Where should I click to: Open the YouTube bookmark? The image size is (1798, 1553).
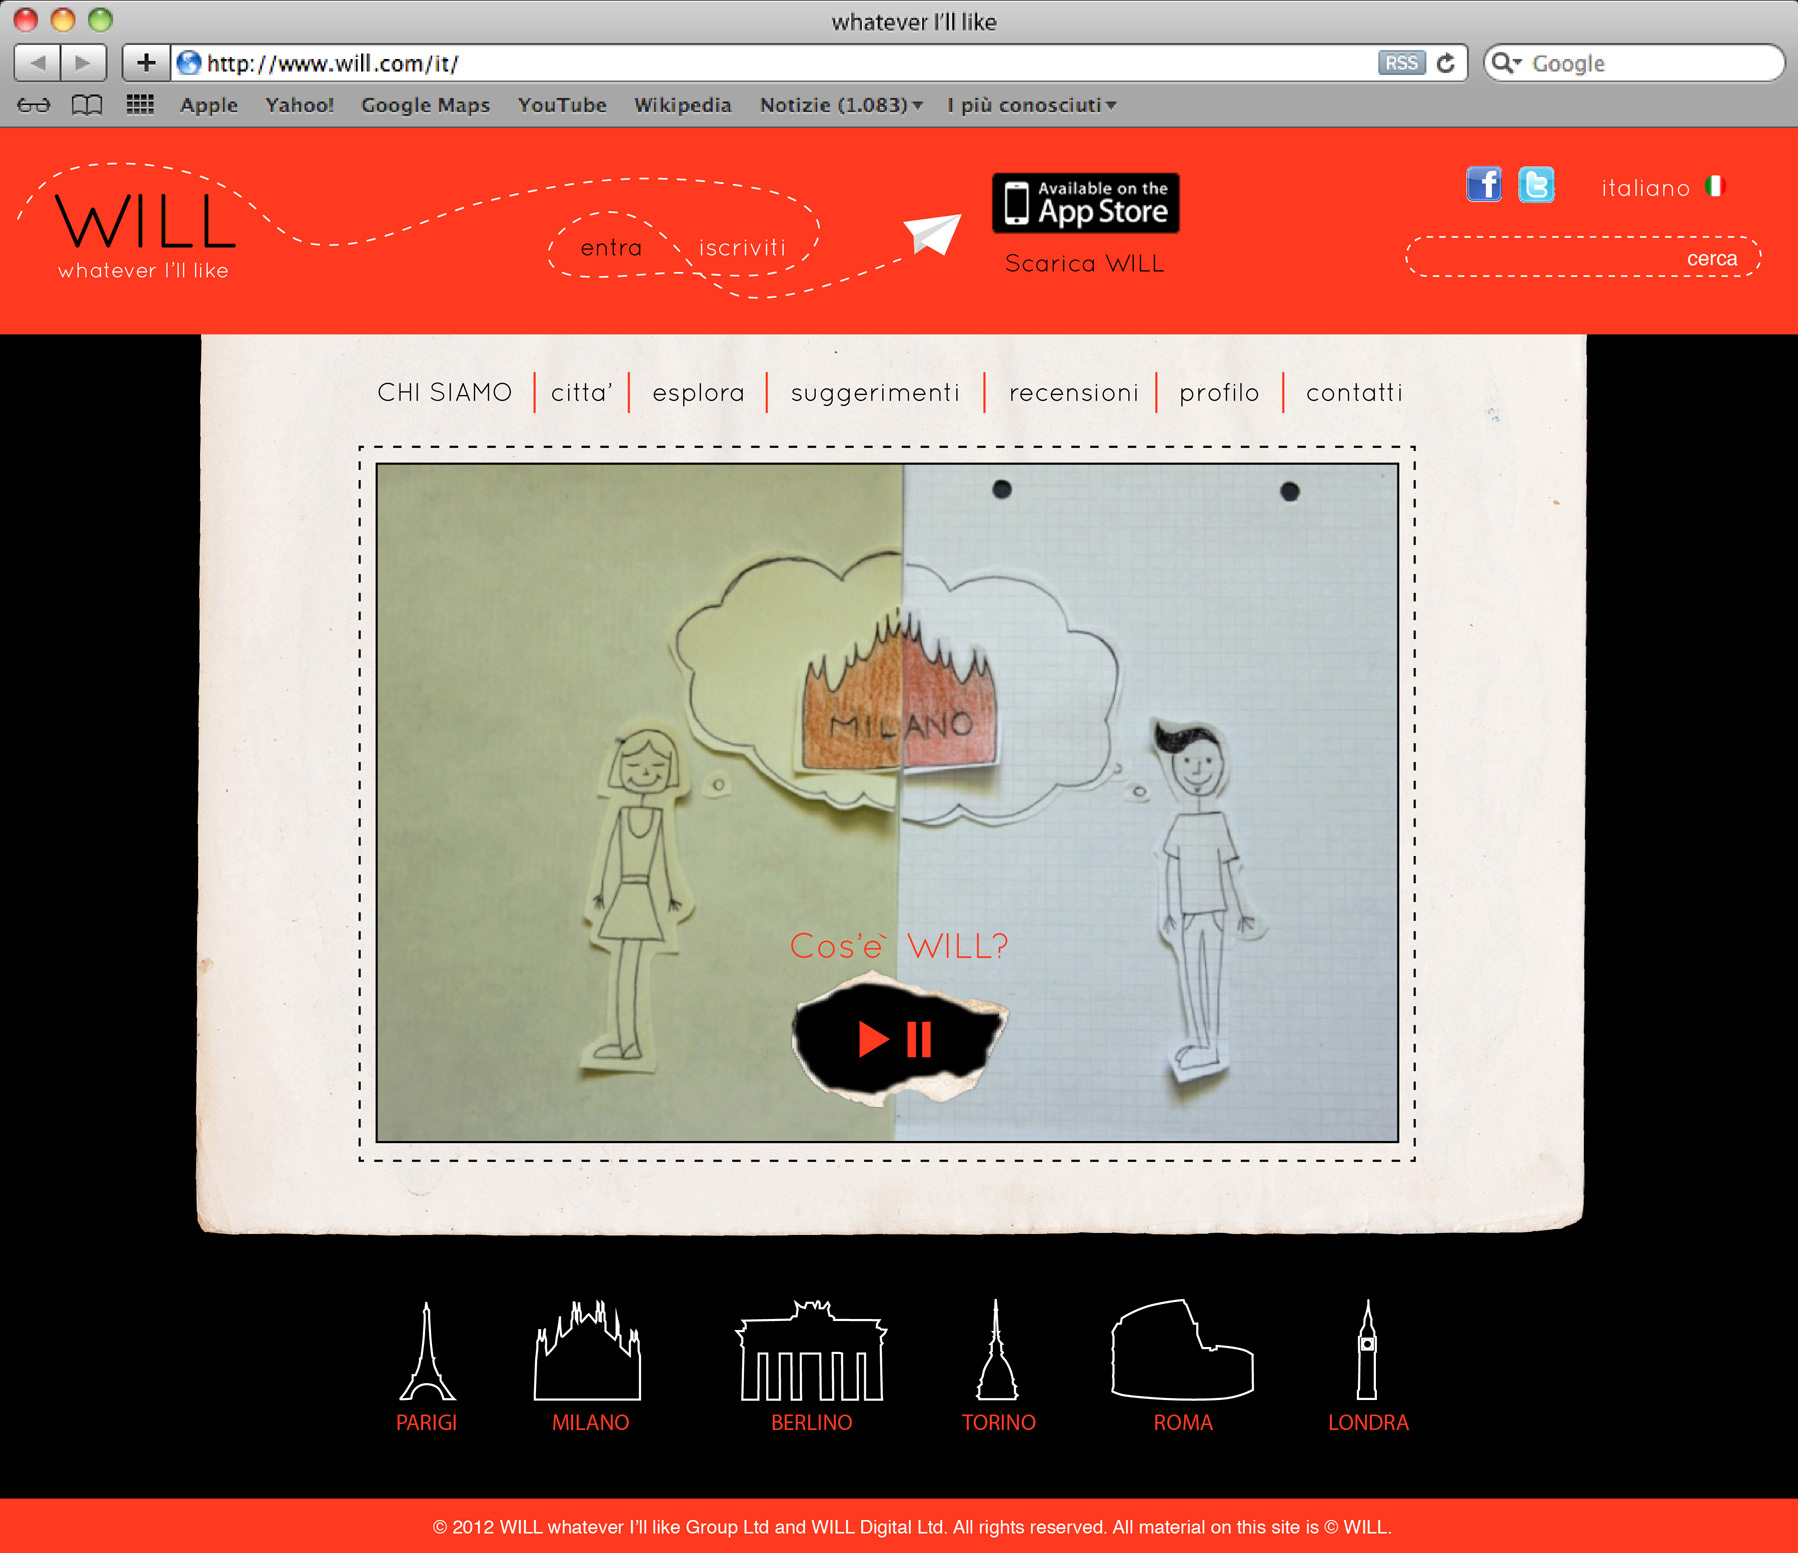pos(562,105)
